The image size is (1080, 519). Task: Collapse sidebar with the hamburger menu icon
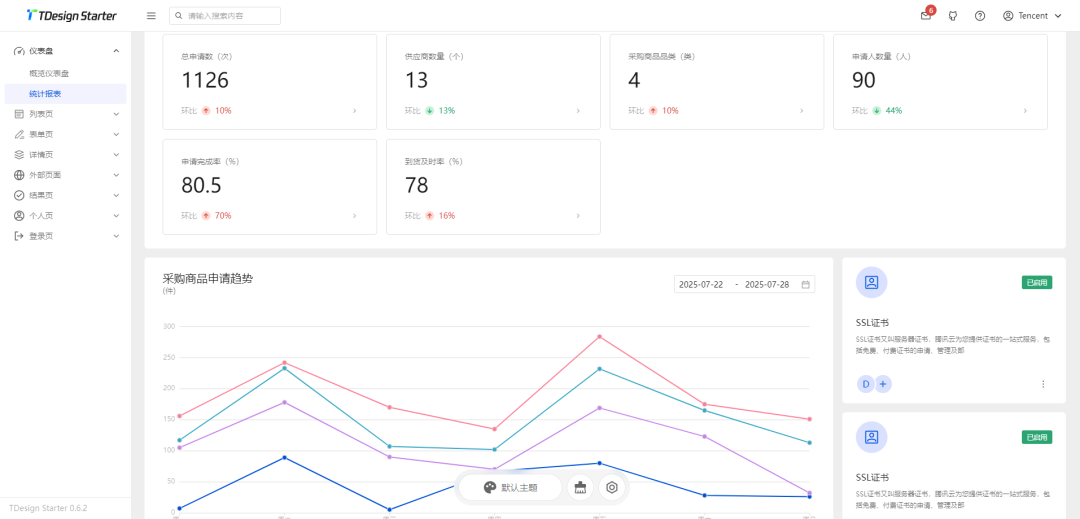point(152,16)
